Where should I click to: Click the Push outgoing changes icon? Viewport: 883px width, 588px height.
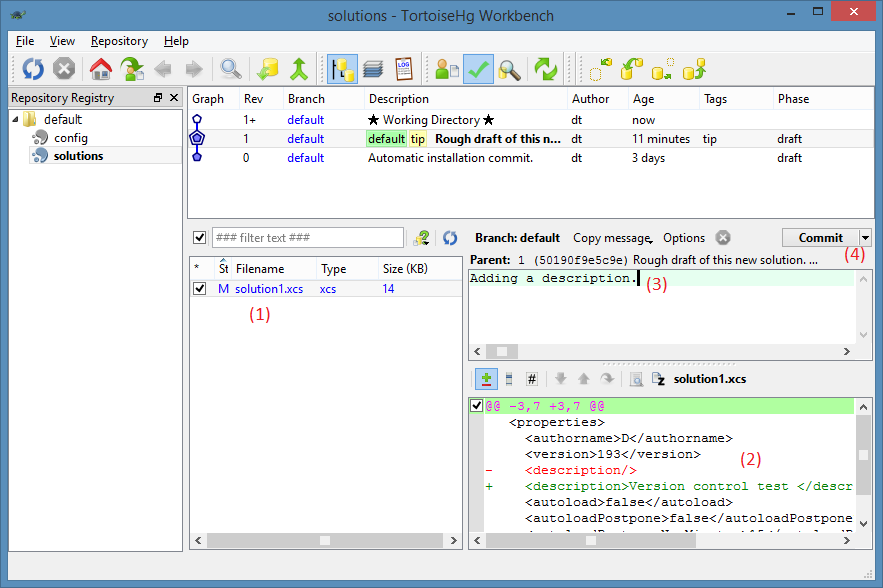(x=694, y=69)
